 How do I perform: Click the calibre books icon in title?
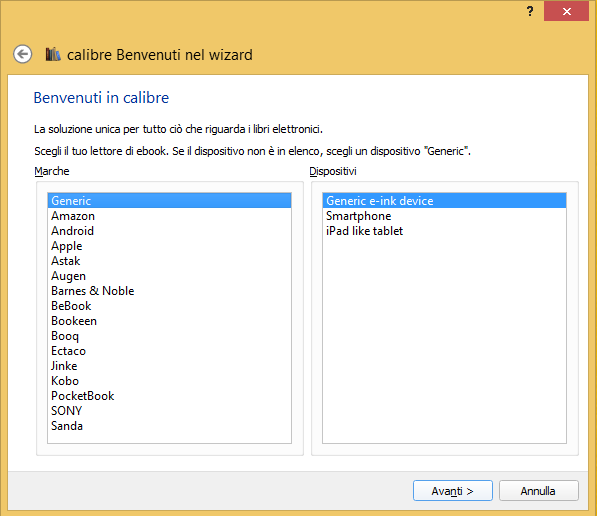pyautogui.click(x=53, y=54)
